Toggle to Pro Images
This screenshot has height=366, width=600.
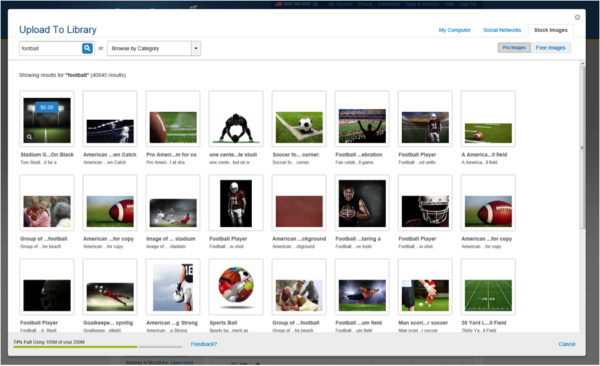coord(514,47)
